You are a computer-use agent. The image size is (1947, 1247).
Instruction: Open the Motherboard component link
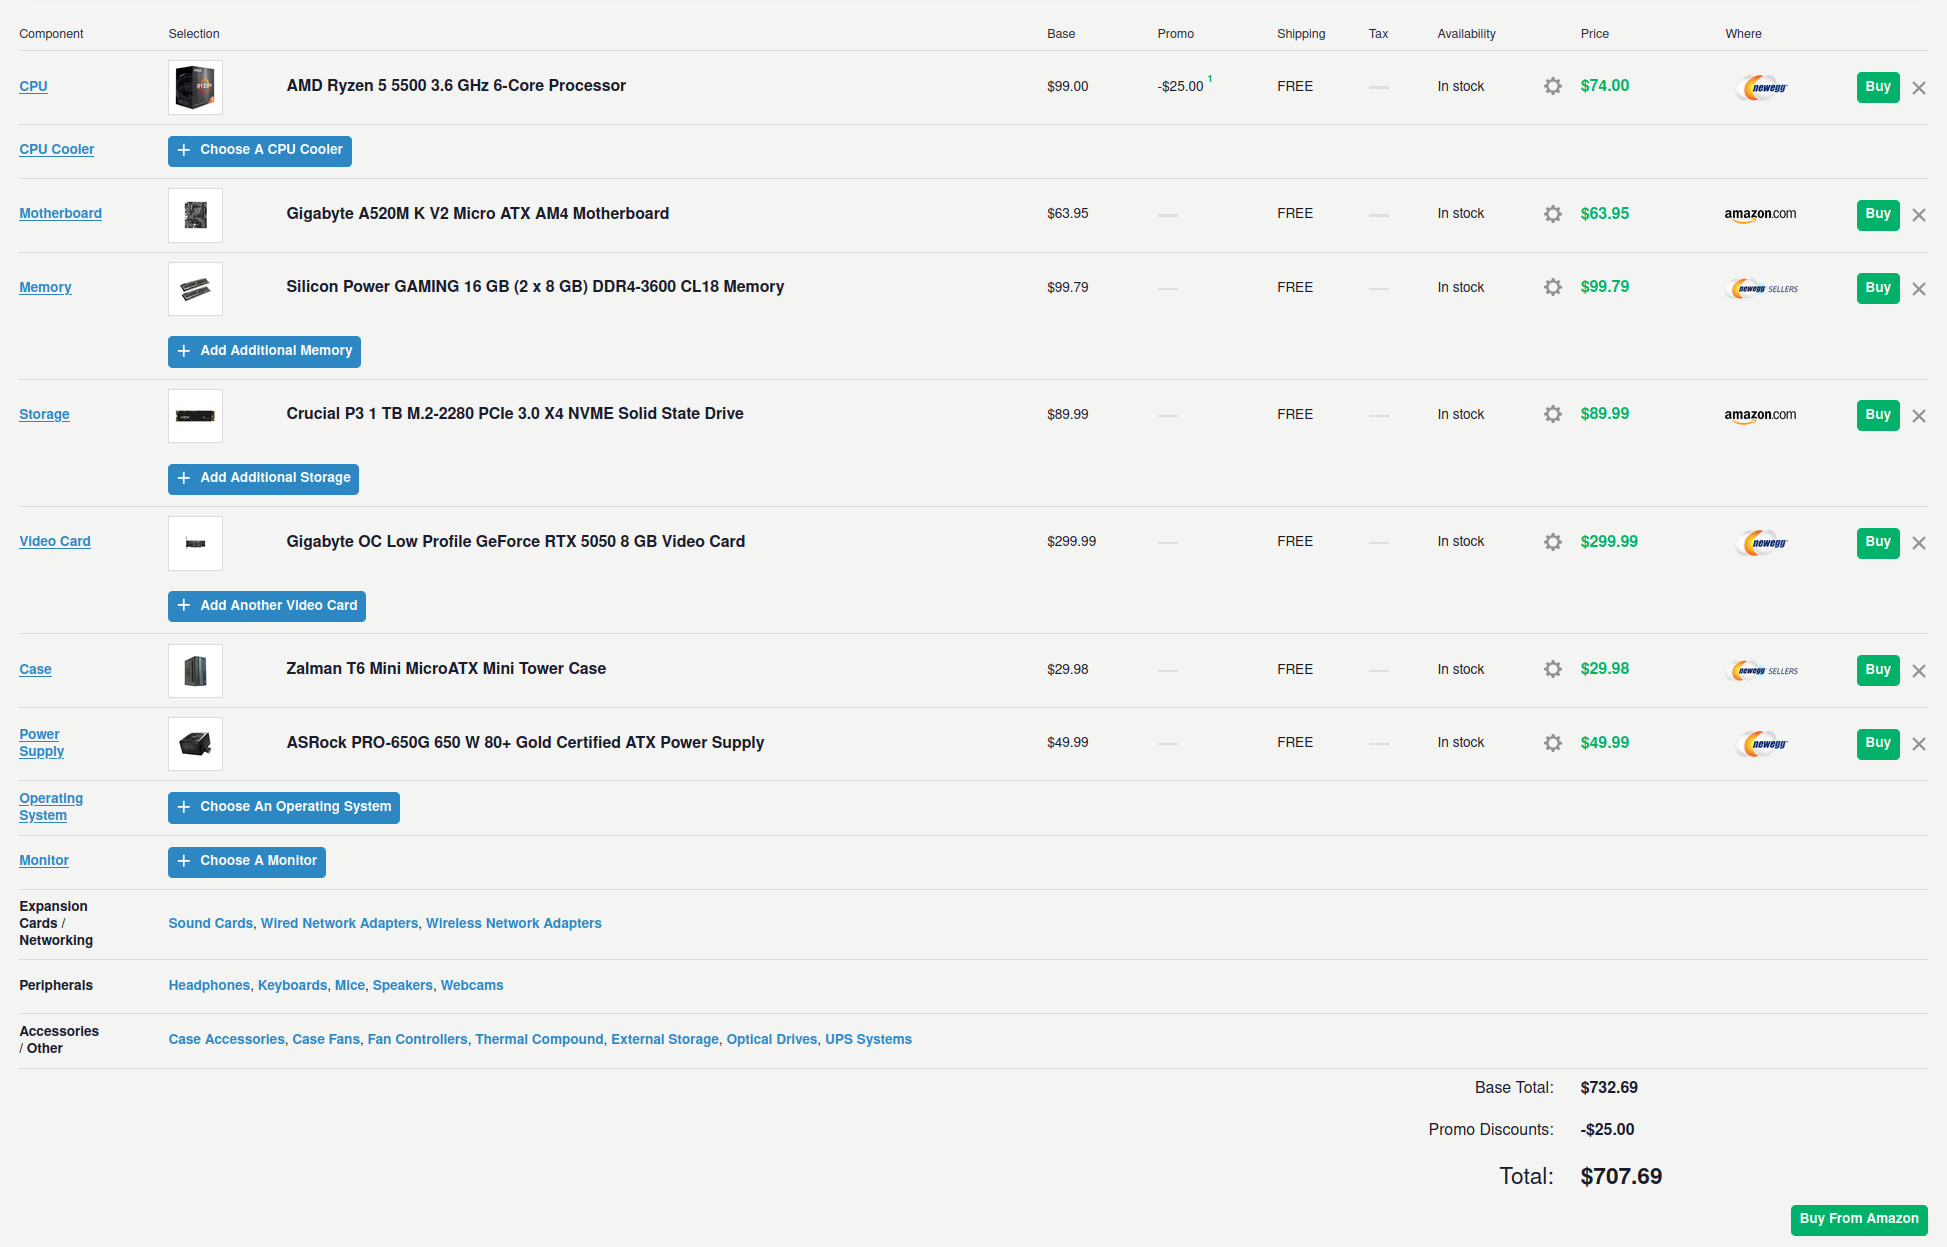pyautogui.click(x=60, y=213)
